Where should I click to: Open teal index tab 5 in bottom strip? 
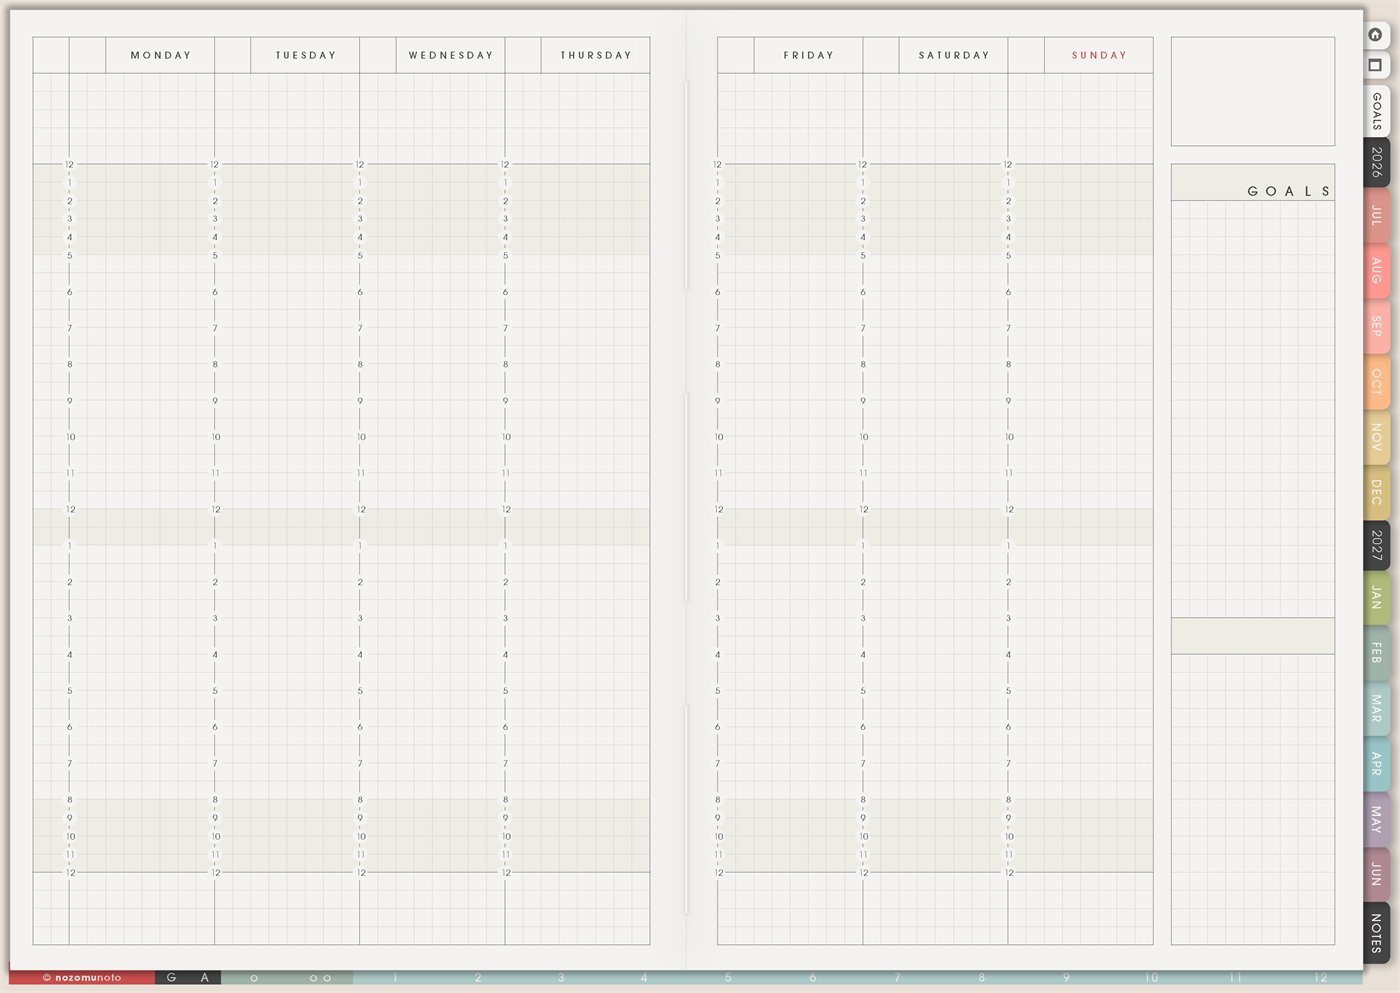pyautogui.click(x=728, y=977)
